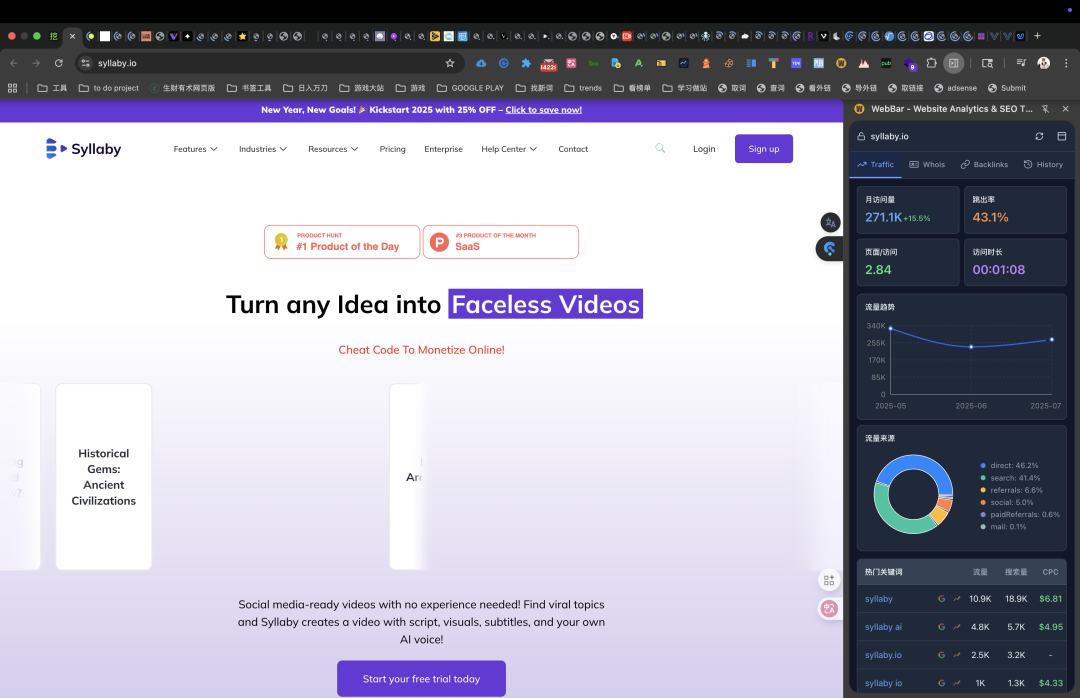The image size is (1080, 698).
Task: Toggle the Chrome side panel button
Action: (953, 63)
